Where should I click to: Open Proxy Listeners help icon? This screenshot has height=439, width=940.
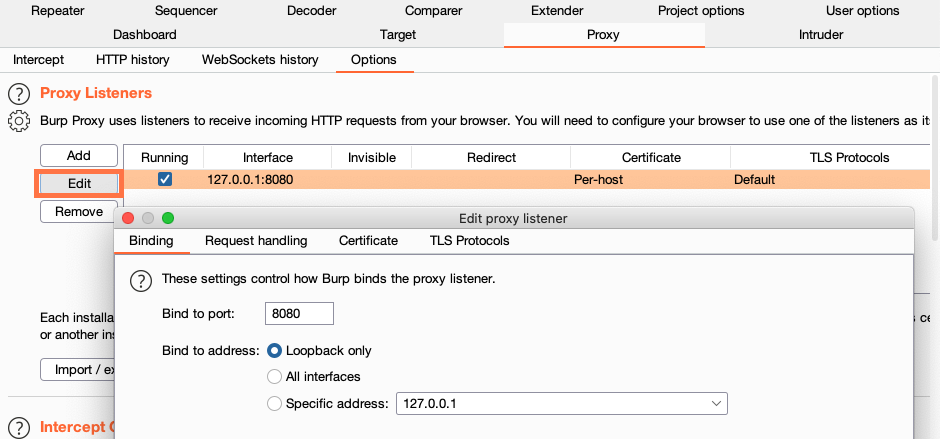click(19, 94)
